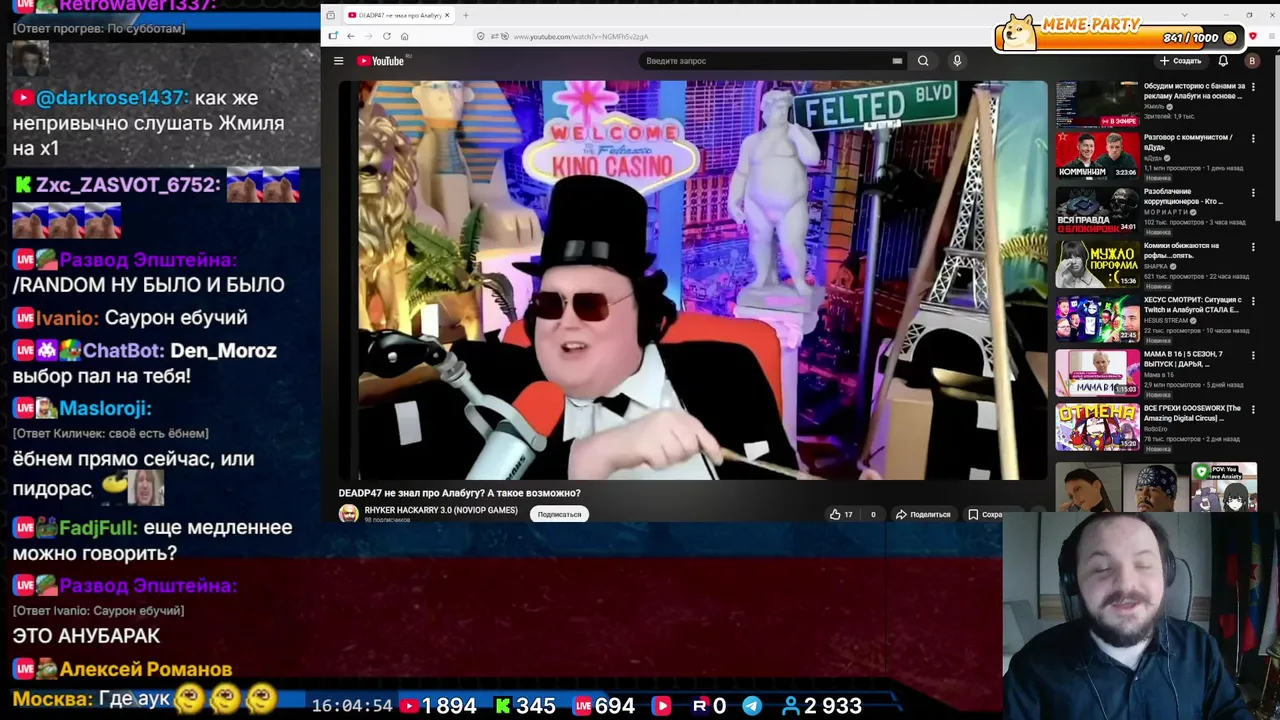
Task: Go to the YouTube home logo
Action: (x=380, y=61)
